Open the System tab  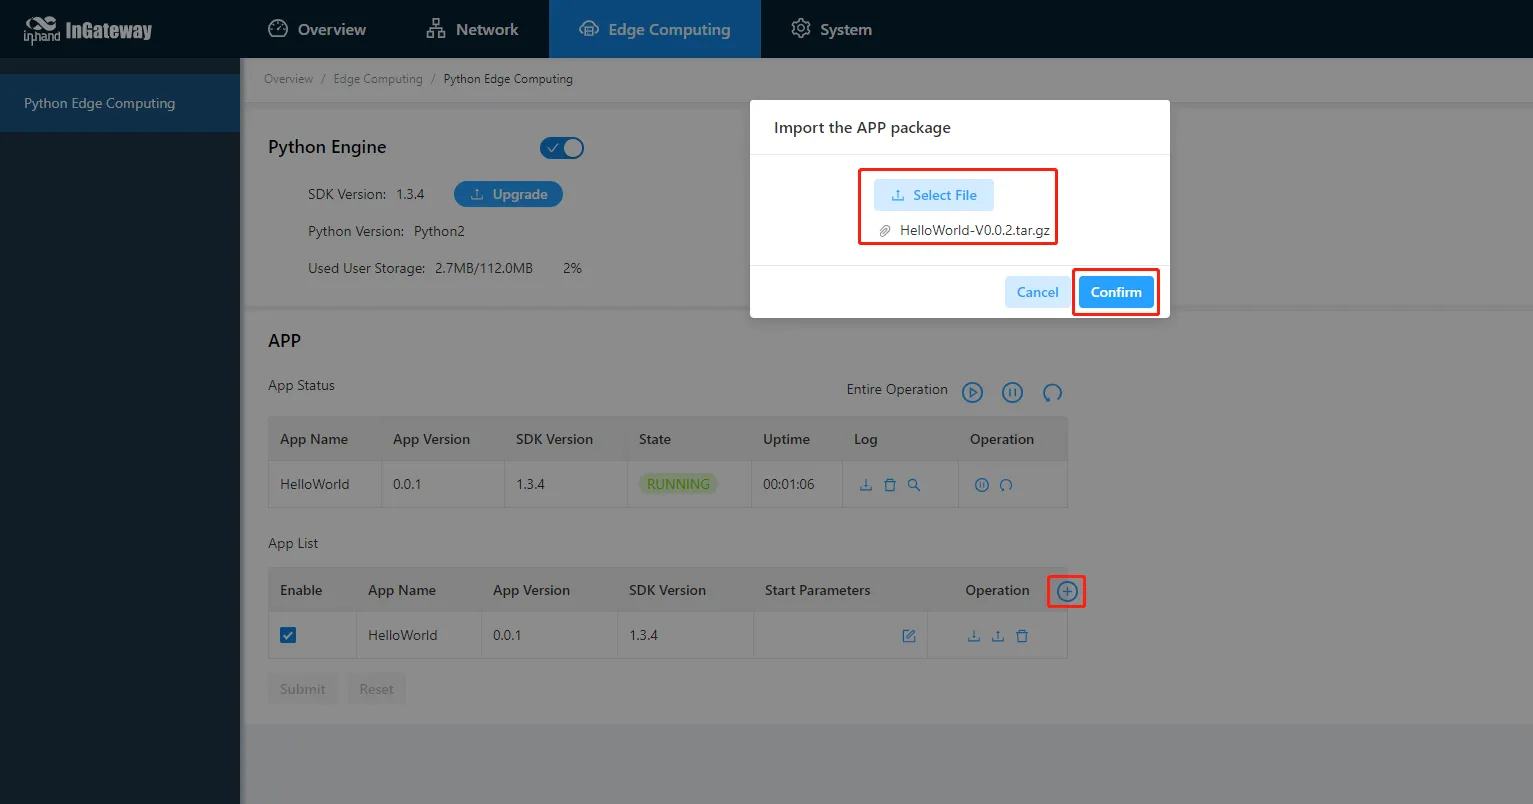831,29
